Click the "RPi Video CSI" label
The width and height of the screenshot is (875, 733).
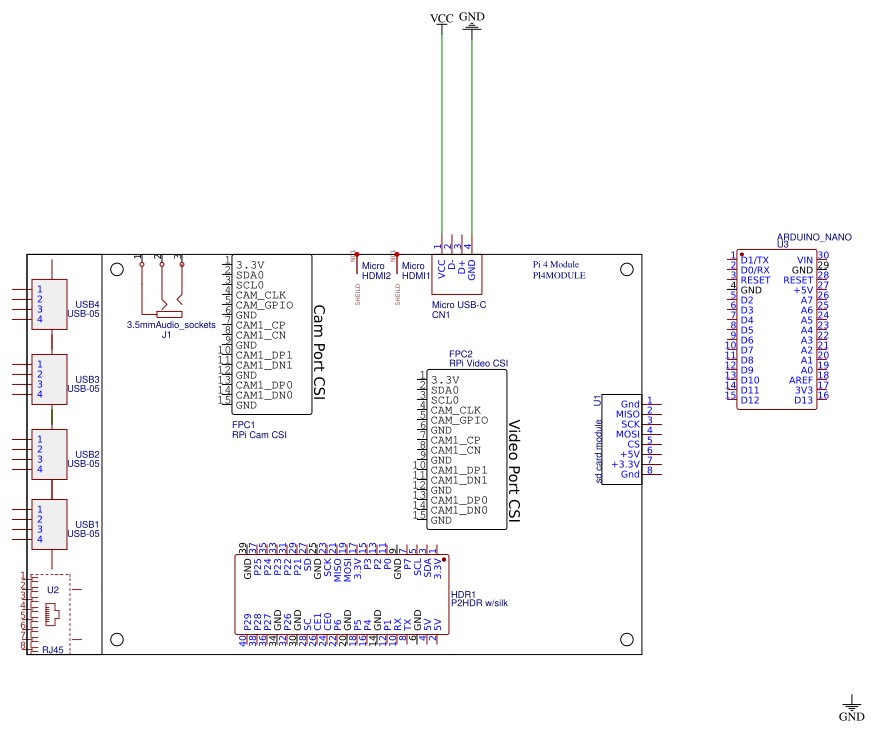click(479, 363)
